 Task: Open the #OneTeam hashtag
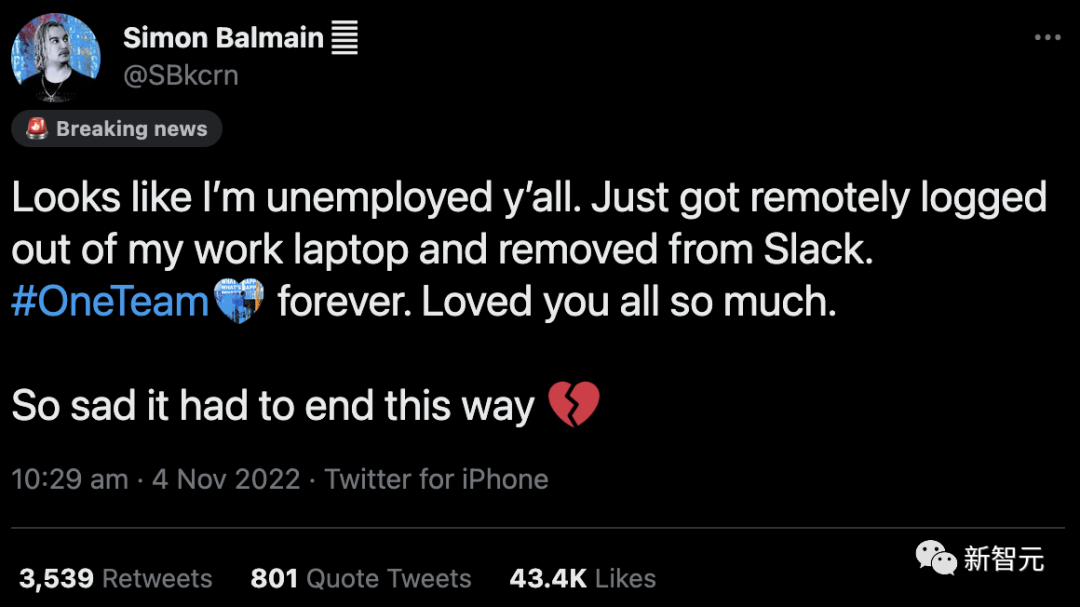click(x=109, y=302)
